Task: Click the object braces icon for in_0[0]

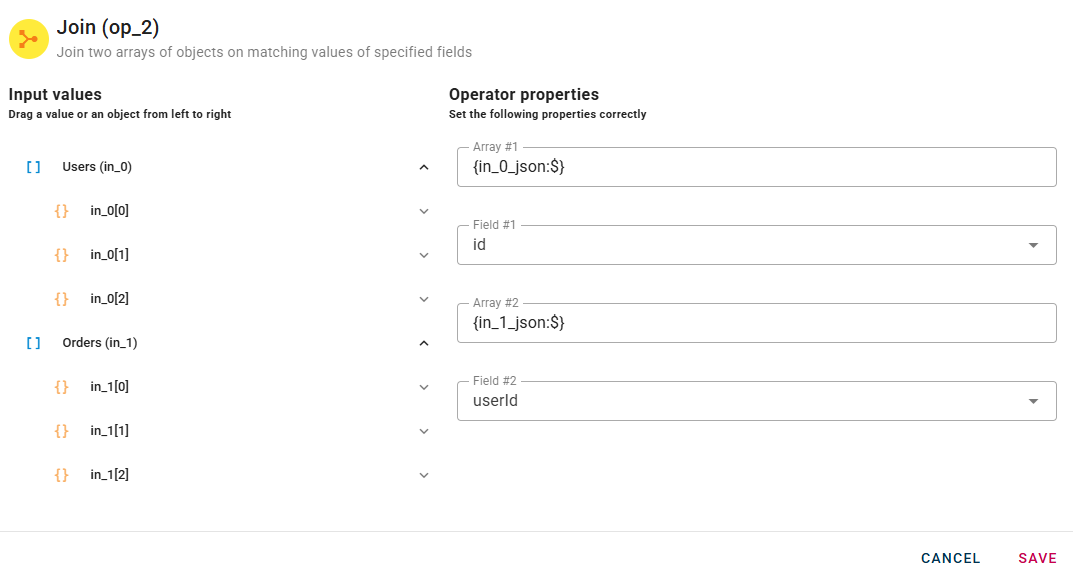Action: coord(62,211)
